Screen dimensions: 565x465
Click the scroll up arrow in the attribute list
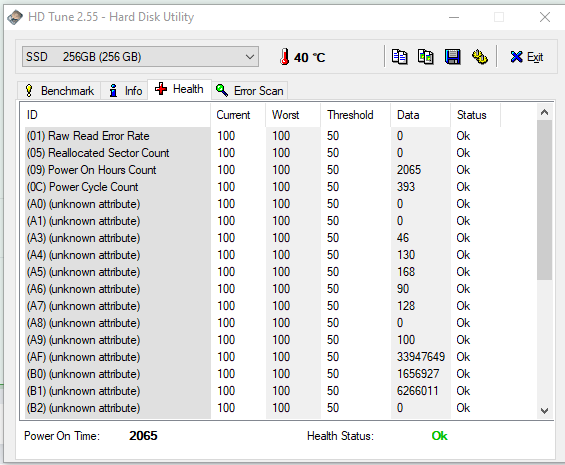coord(544,112)
